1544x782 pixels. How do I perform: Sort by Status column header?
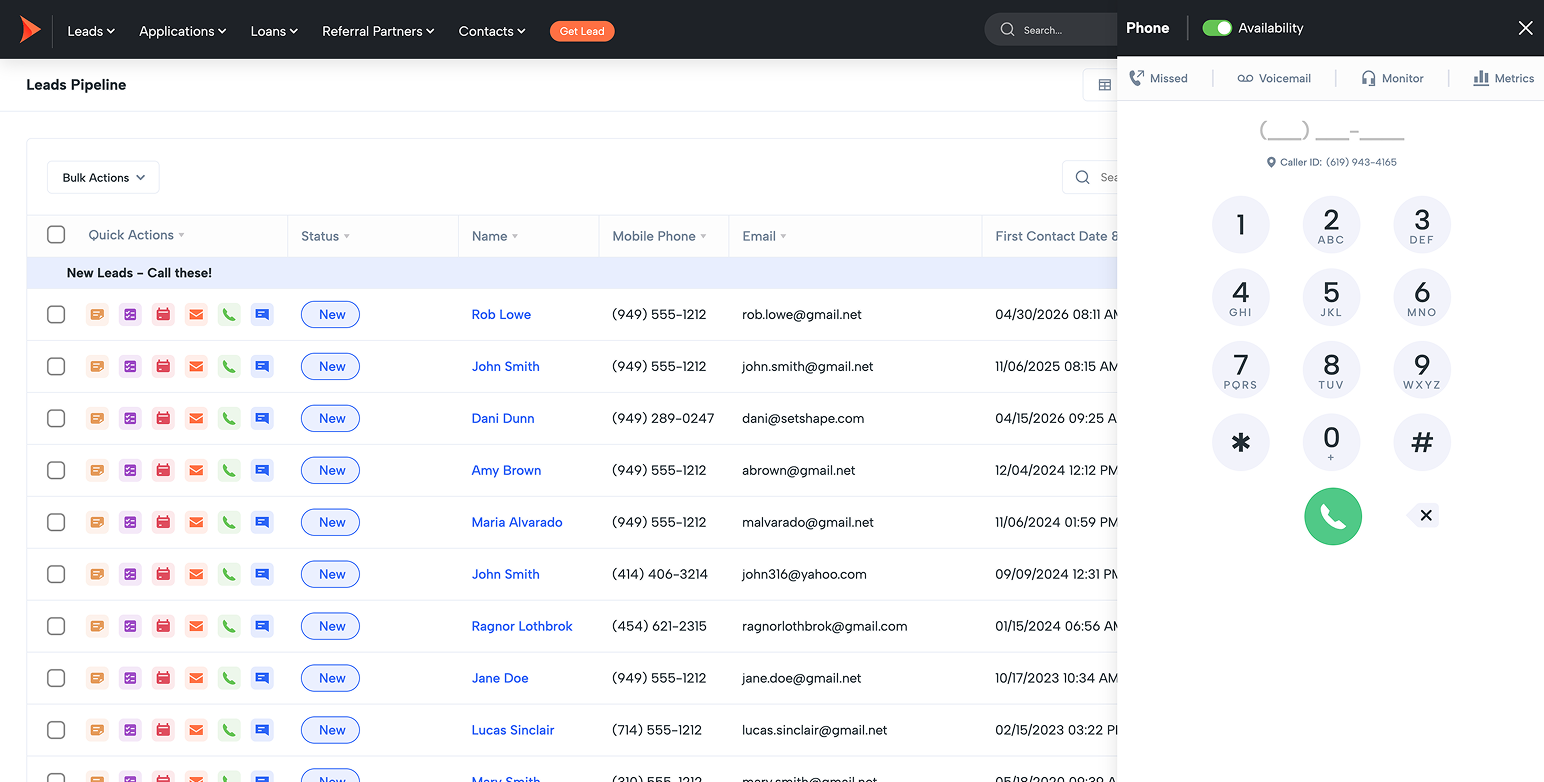pos(325,236)
